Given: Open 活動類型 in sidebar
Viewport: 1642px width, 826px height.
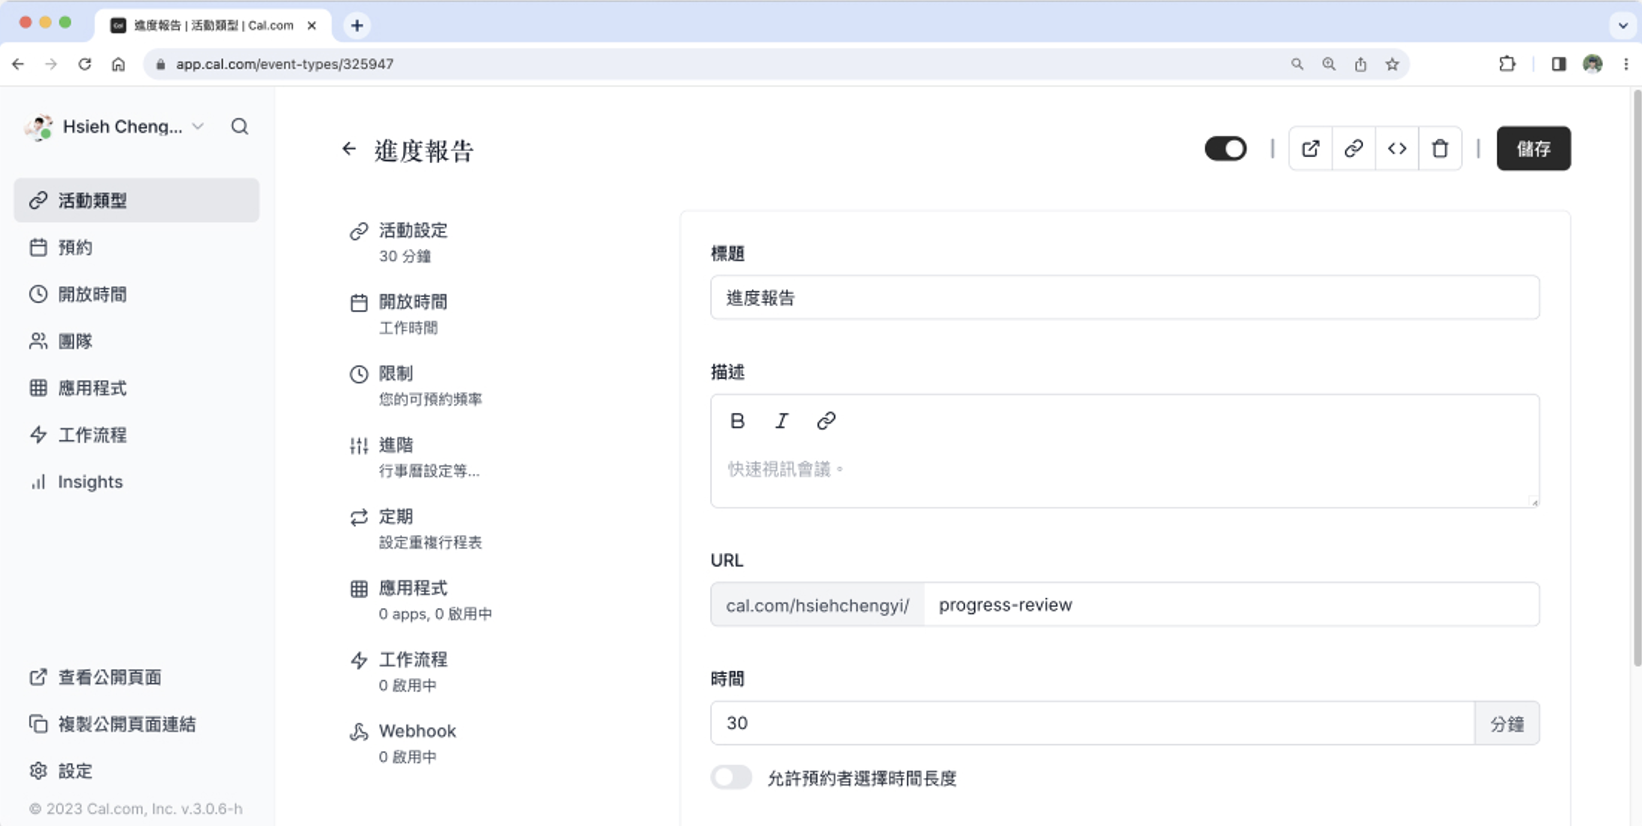Looking at the screenshot, I should click(137, 200).
